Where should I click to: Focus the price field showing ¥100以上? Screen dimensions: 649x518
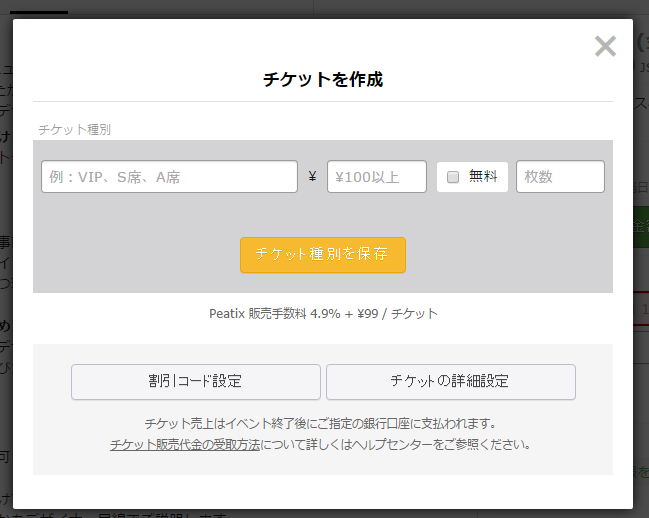point(376,177)
